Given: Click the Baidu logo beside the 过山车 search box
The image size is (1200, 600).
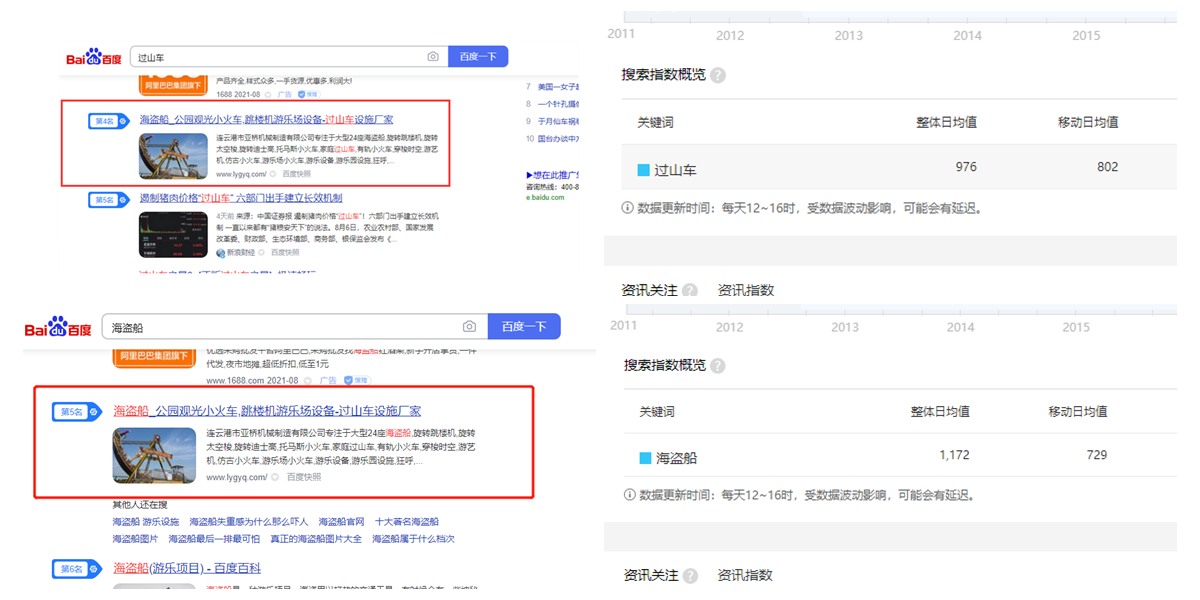Looking at the screenshot, I should pyautogui.click(x=94, y=57).
